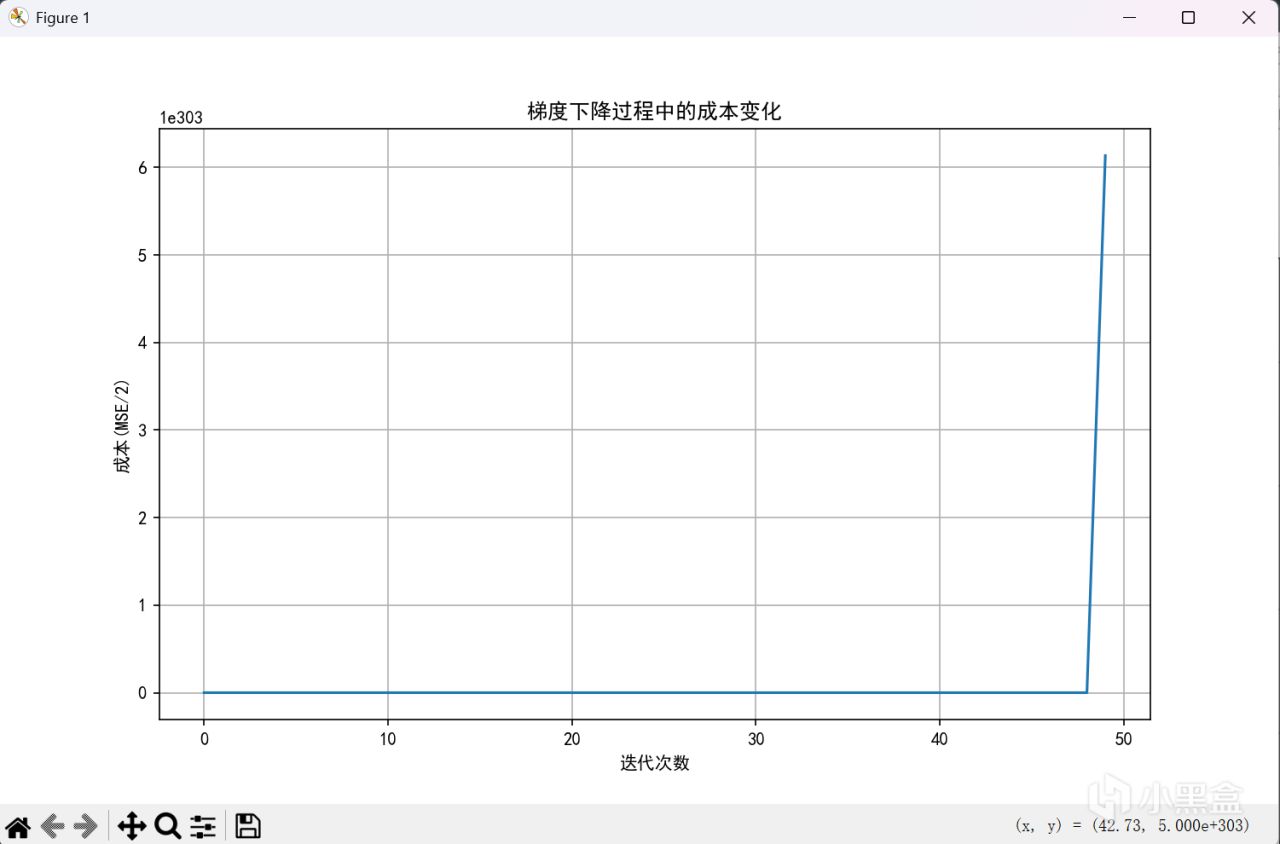Click the x-axis tick label 50
This screenshot has height=844, width=1280.
coord(1123,739)
